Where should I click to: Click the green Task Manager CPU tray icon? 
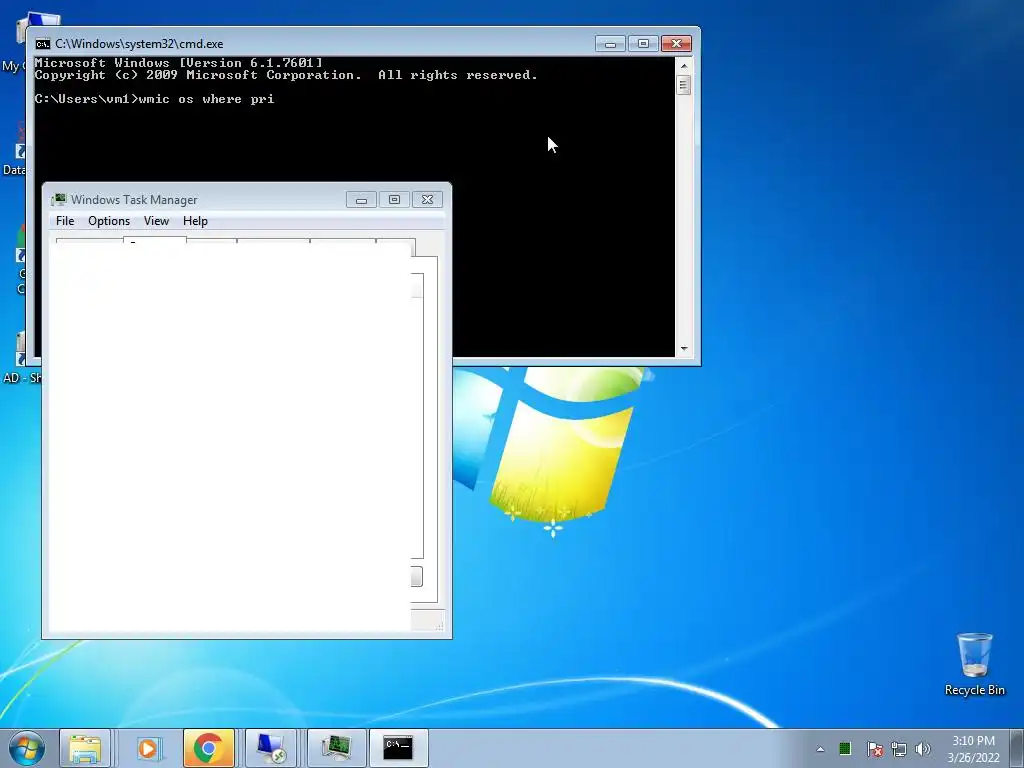click(845, 748)
